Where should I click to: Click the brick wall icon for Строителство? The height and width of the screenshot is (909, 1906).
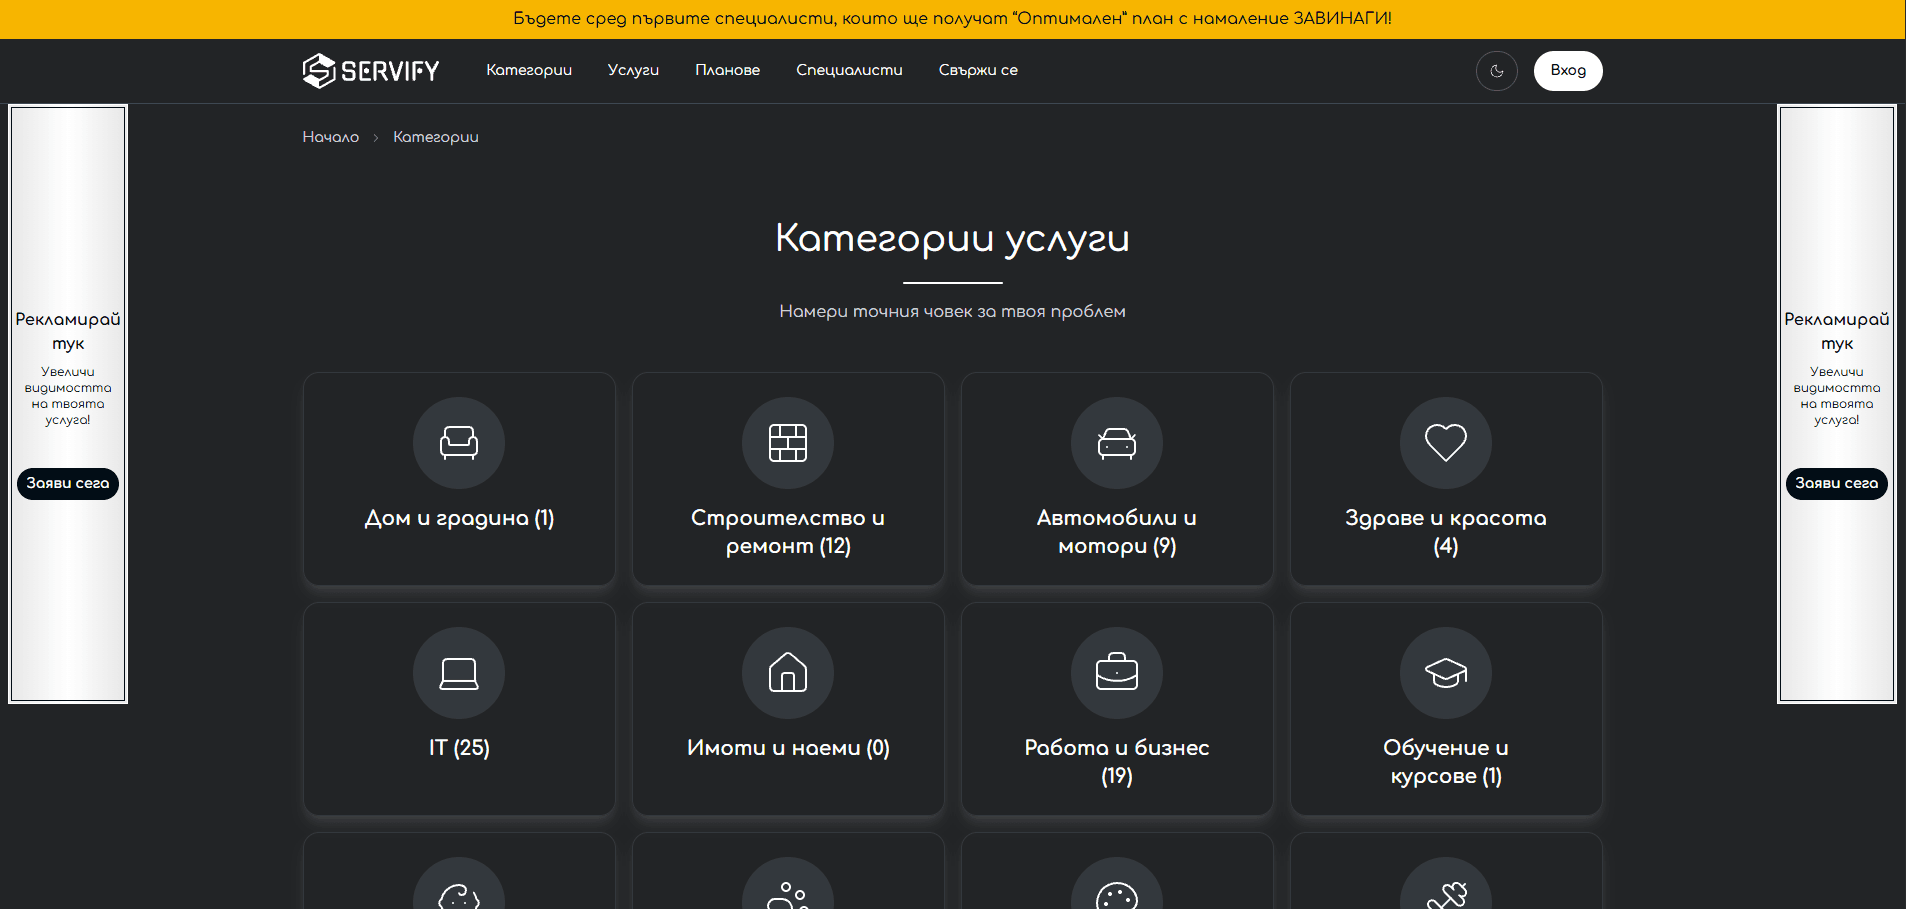(788, 443)
